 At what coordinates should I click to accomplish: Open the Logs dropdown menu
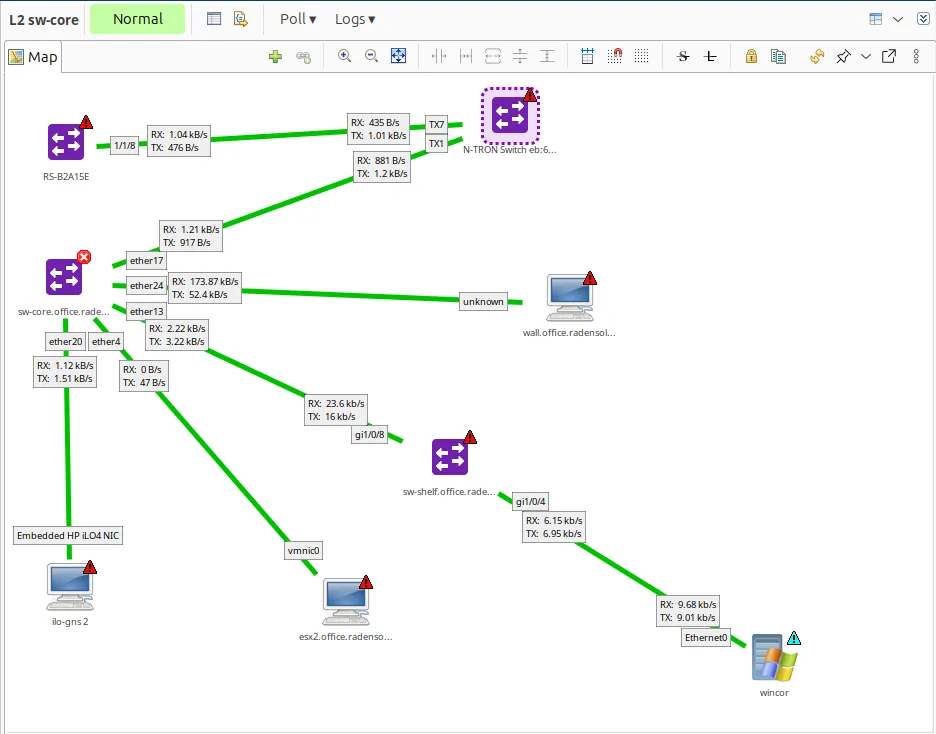pos(354,19)
